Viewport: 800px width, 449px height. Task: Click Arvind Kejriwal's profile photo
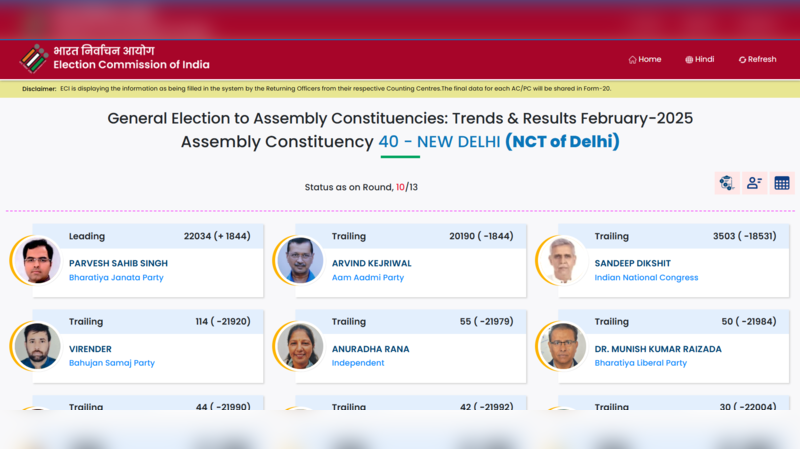click(302, 261)
